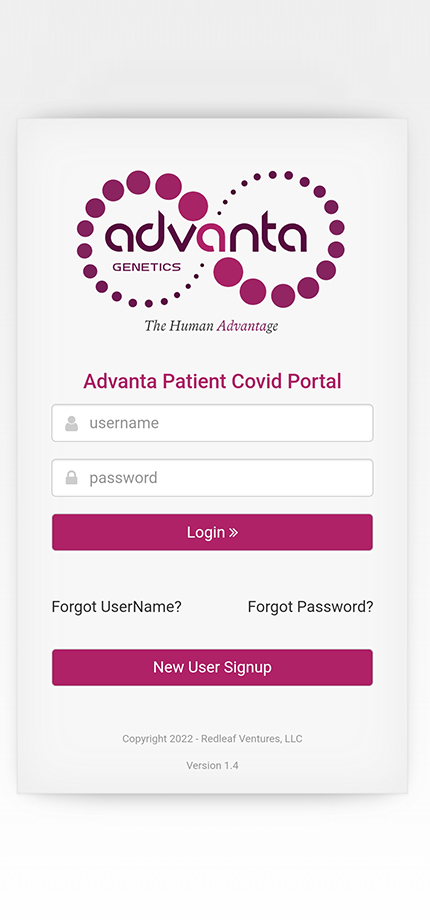Select the password placeholder text
Screen dimensions: 430x920
(x=123, y=478)
